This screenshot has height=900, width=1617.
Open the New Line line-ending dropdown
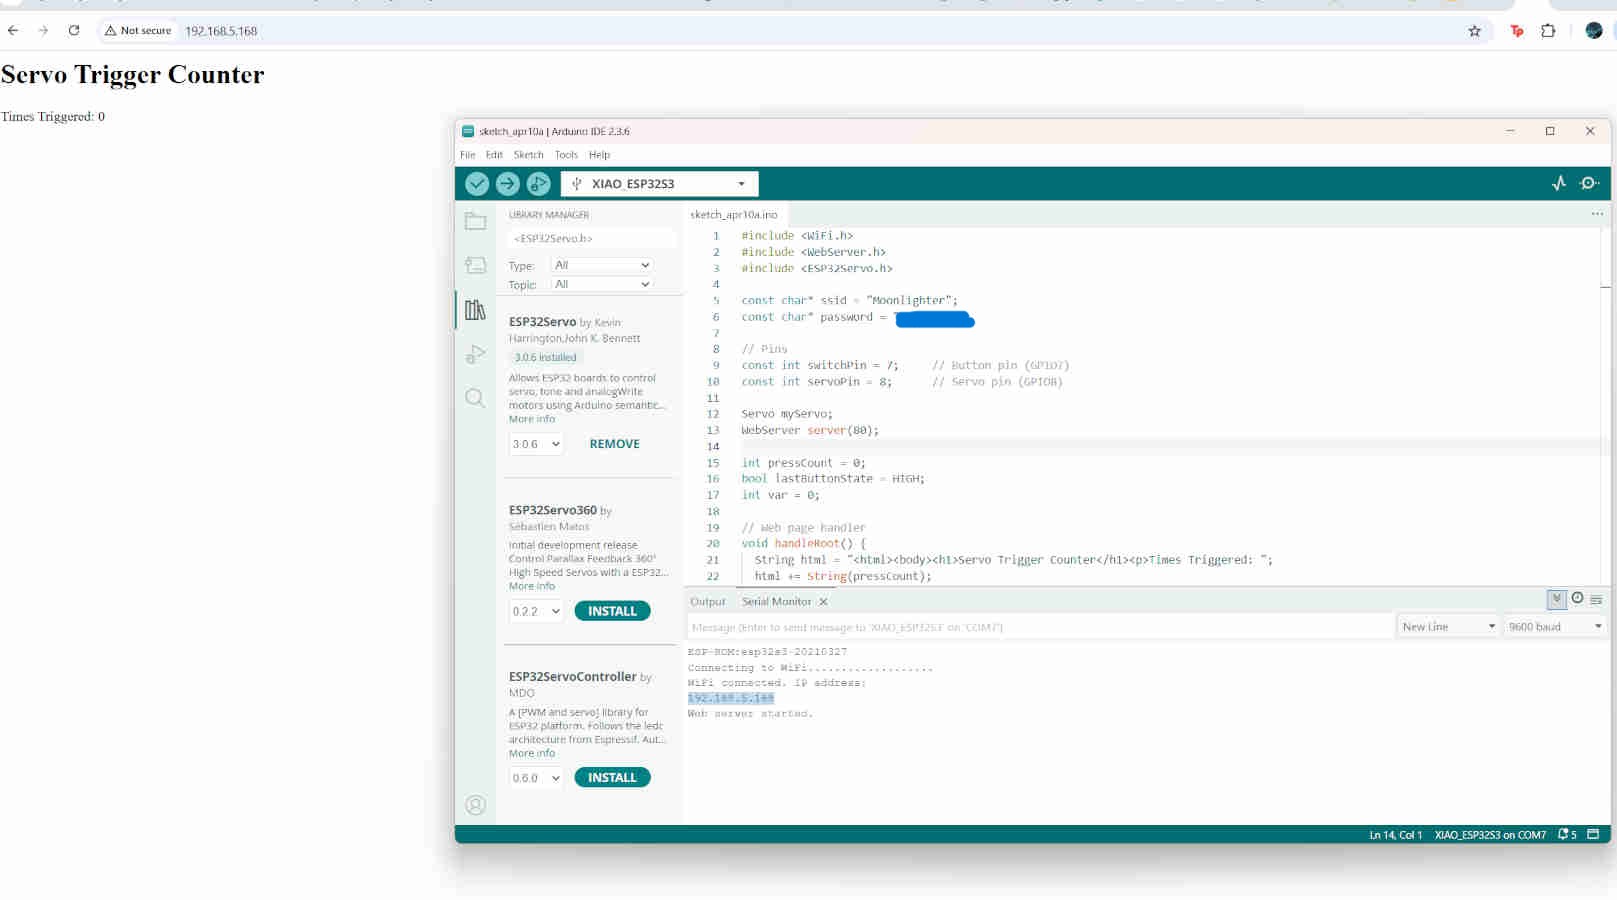pyautogui.click(x=1449, y=627)
